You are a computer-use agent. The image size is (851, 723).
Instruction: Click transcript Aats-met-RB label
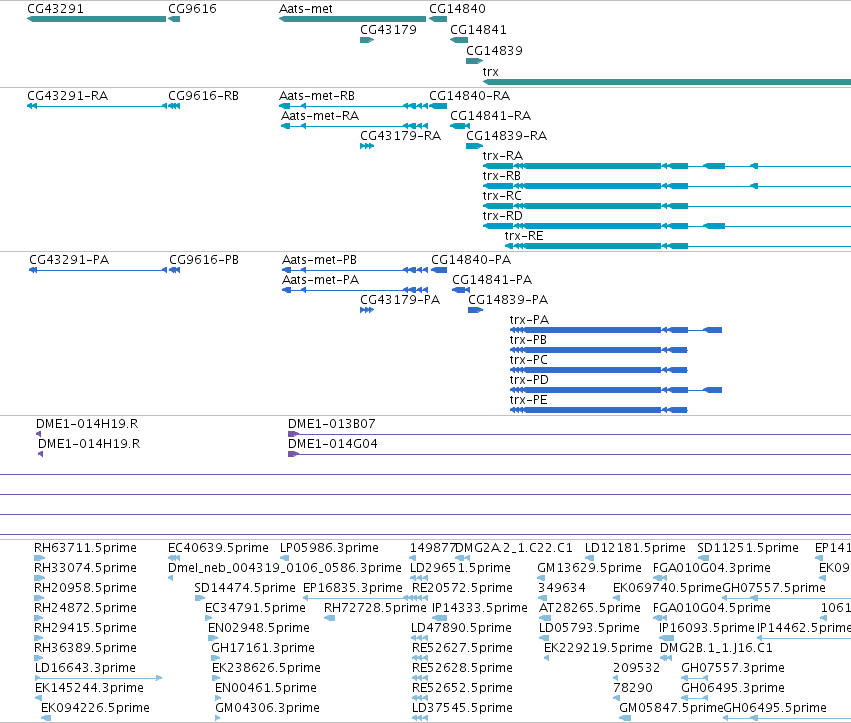click(316, 96)
